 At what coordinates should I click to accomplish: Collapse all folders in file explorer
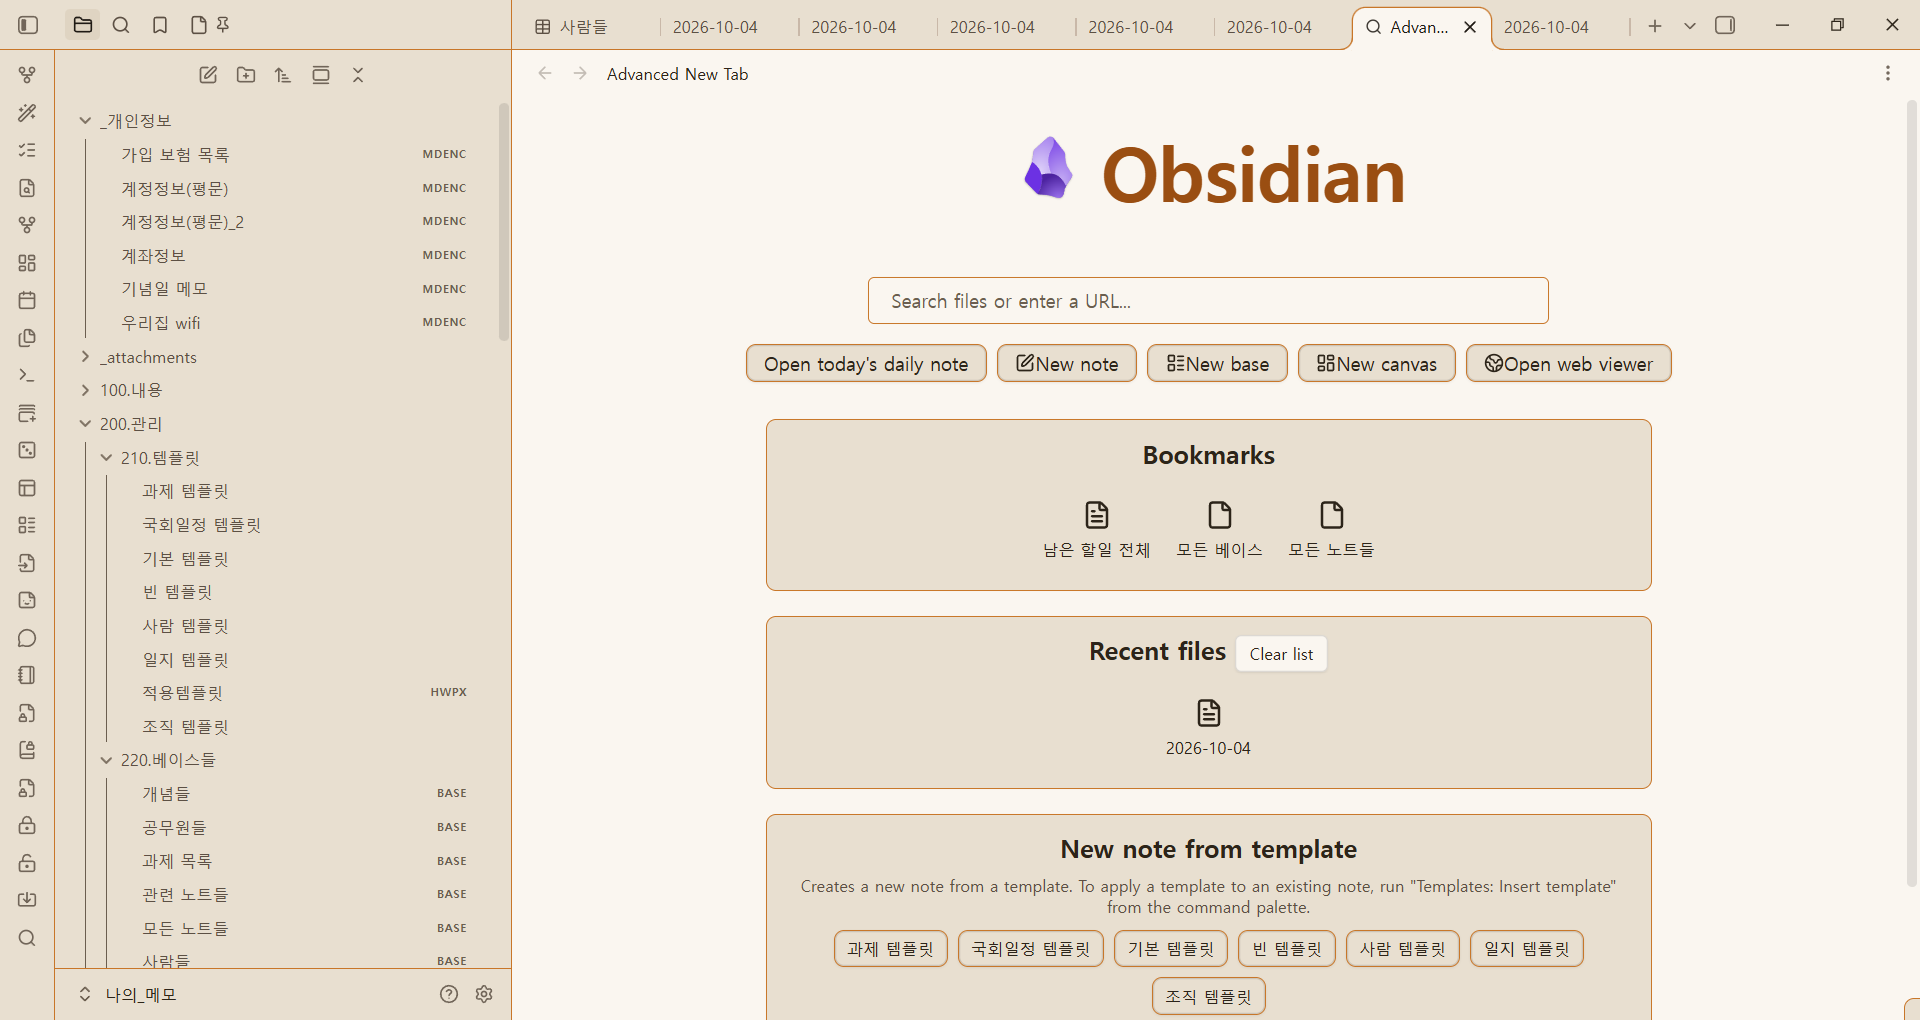[358, 75]
